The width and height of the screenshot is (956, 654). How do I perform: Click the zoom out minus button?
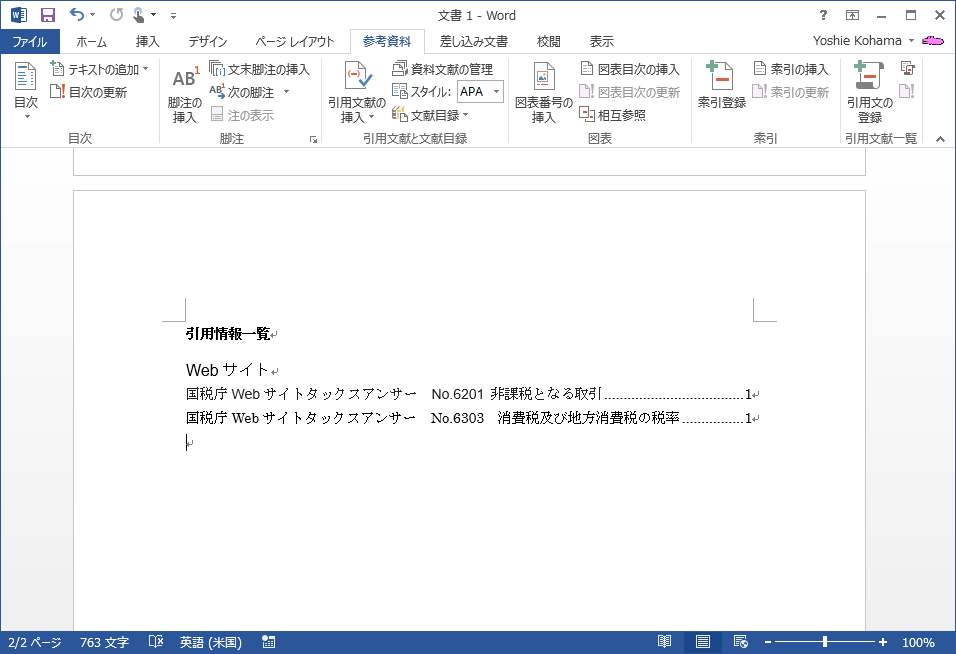pos(768,642)
